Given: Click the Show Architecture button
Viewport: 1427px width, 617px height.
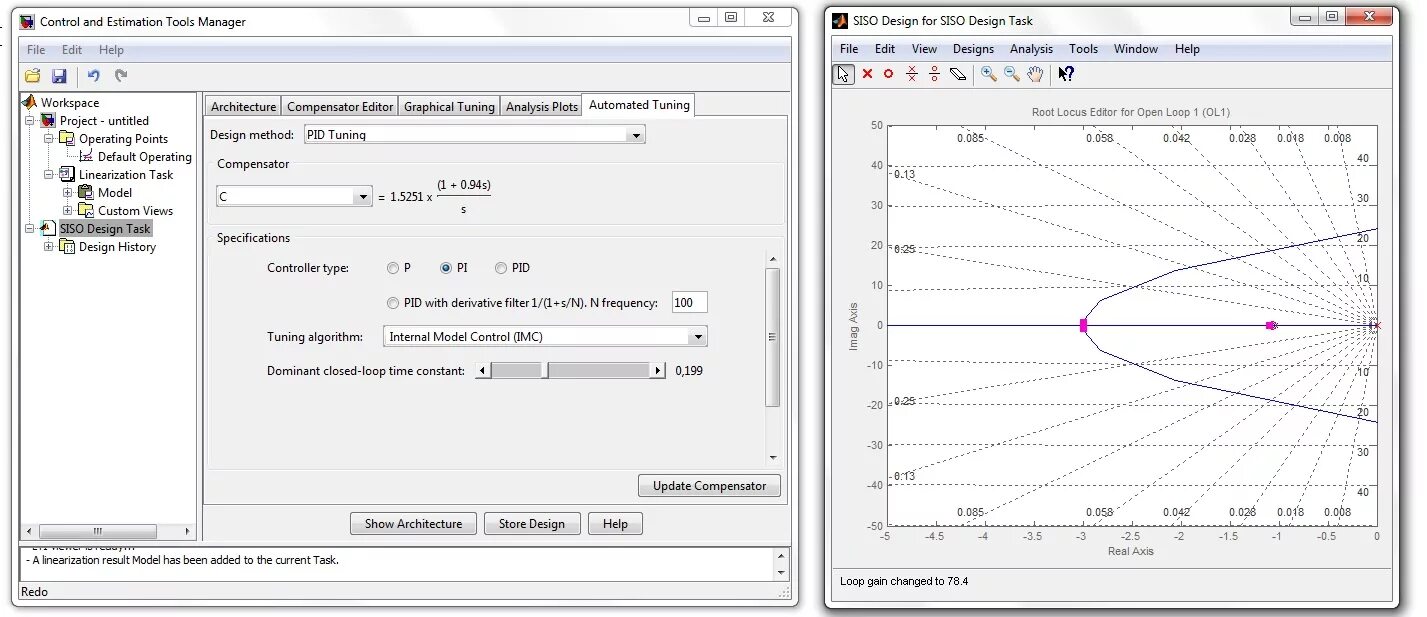Looking at the screenshot, I should tap(413, 524).
